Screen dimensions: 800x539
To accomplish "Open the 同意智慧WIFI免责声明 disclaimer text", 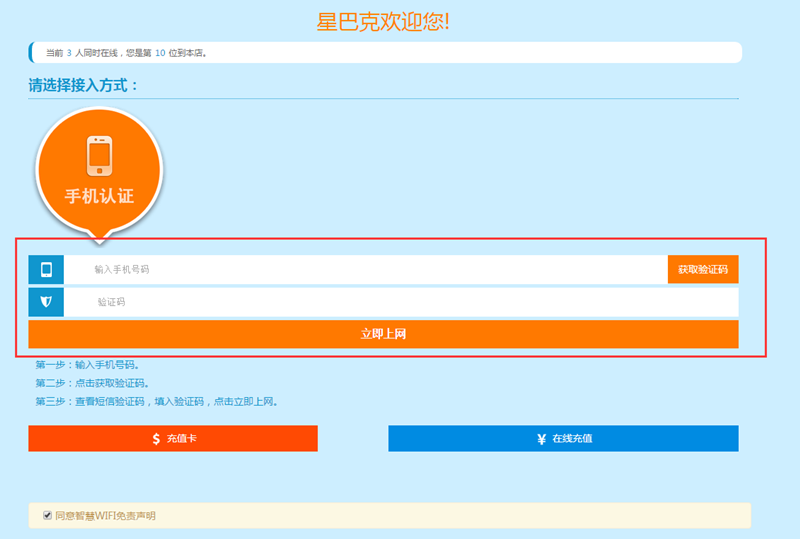I will (x=105, y=516).
